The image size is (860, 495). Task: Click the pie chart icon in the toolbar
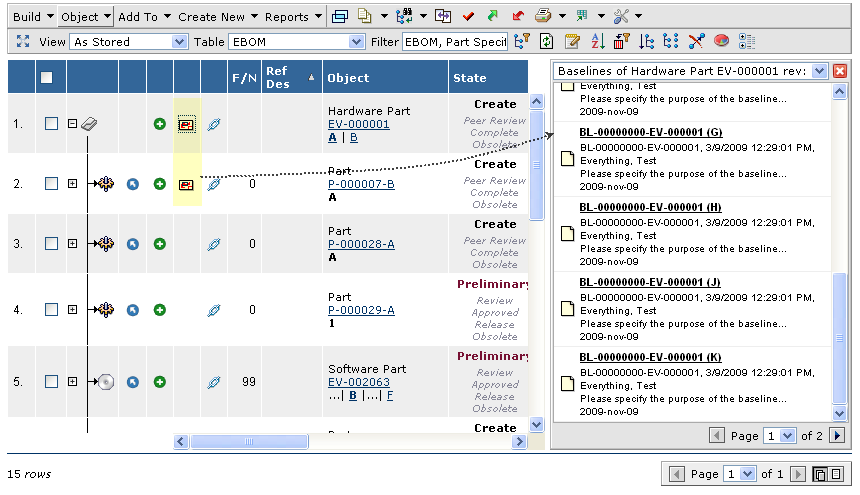tap(721, 42)
